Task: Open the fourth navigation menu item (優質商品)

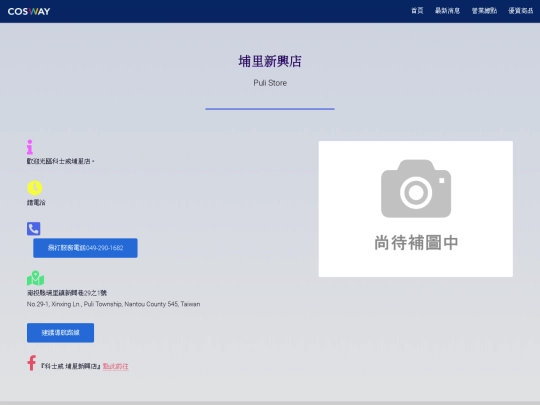Action: coord(521,11)
